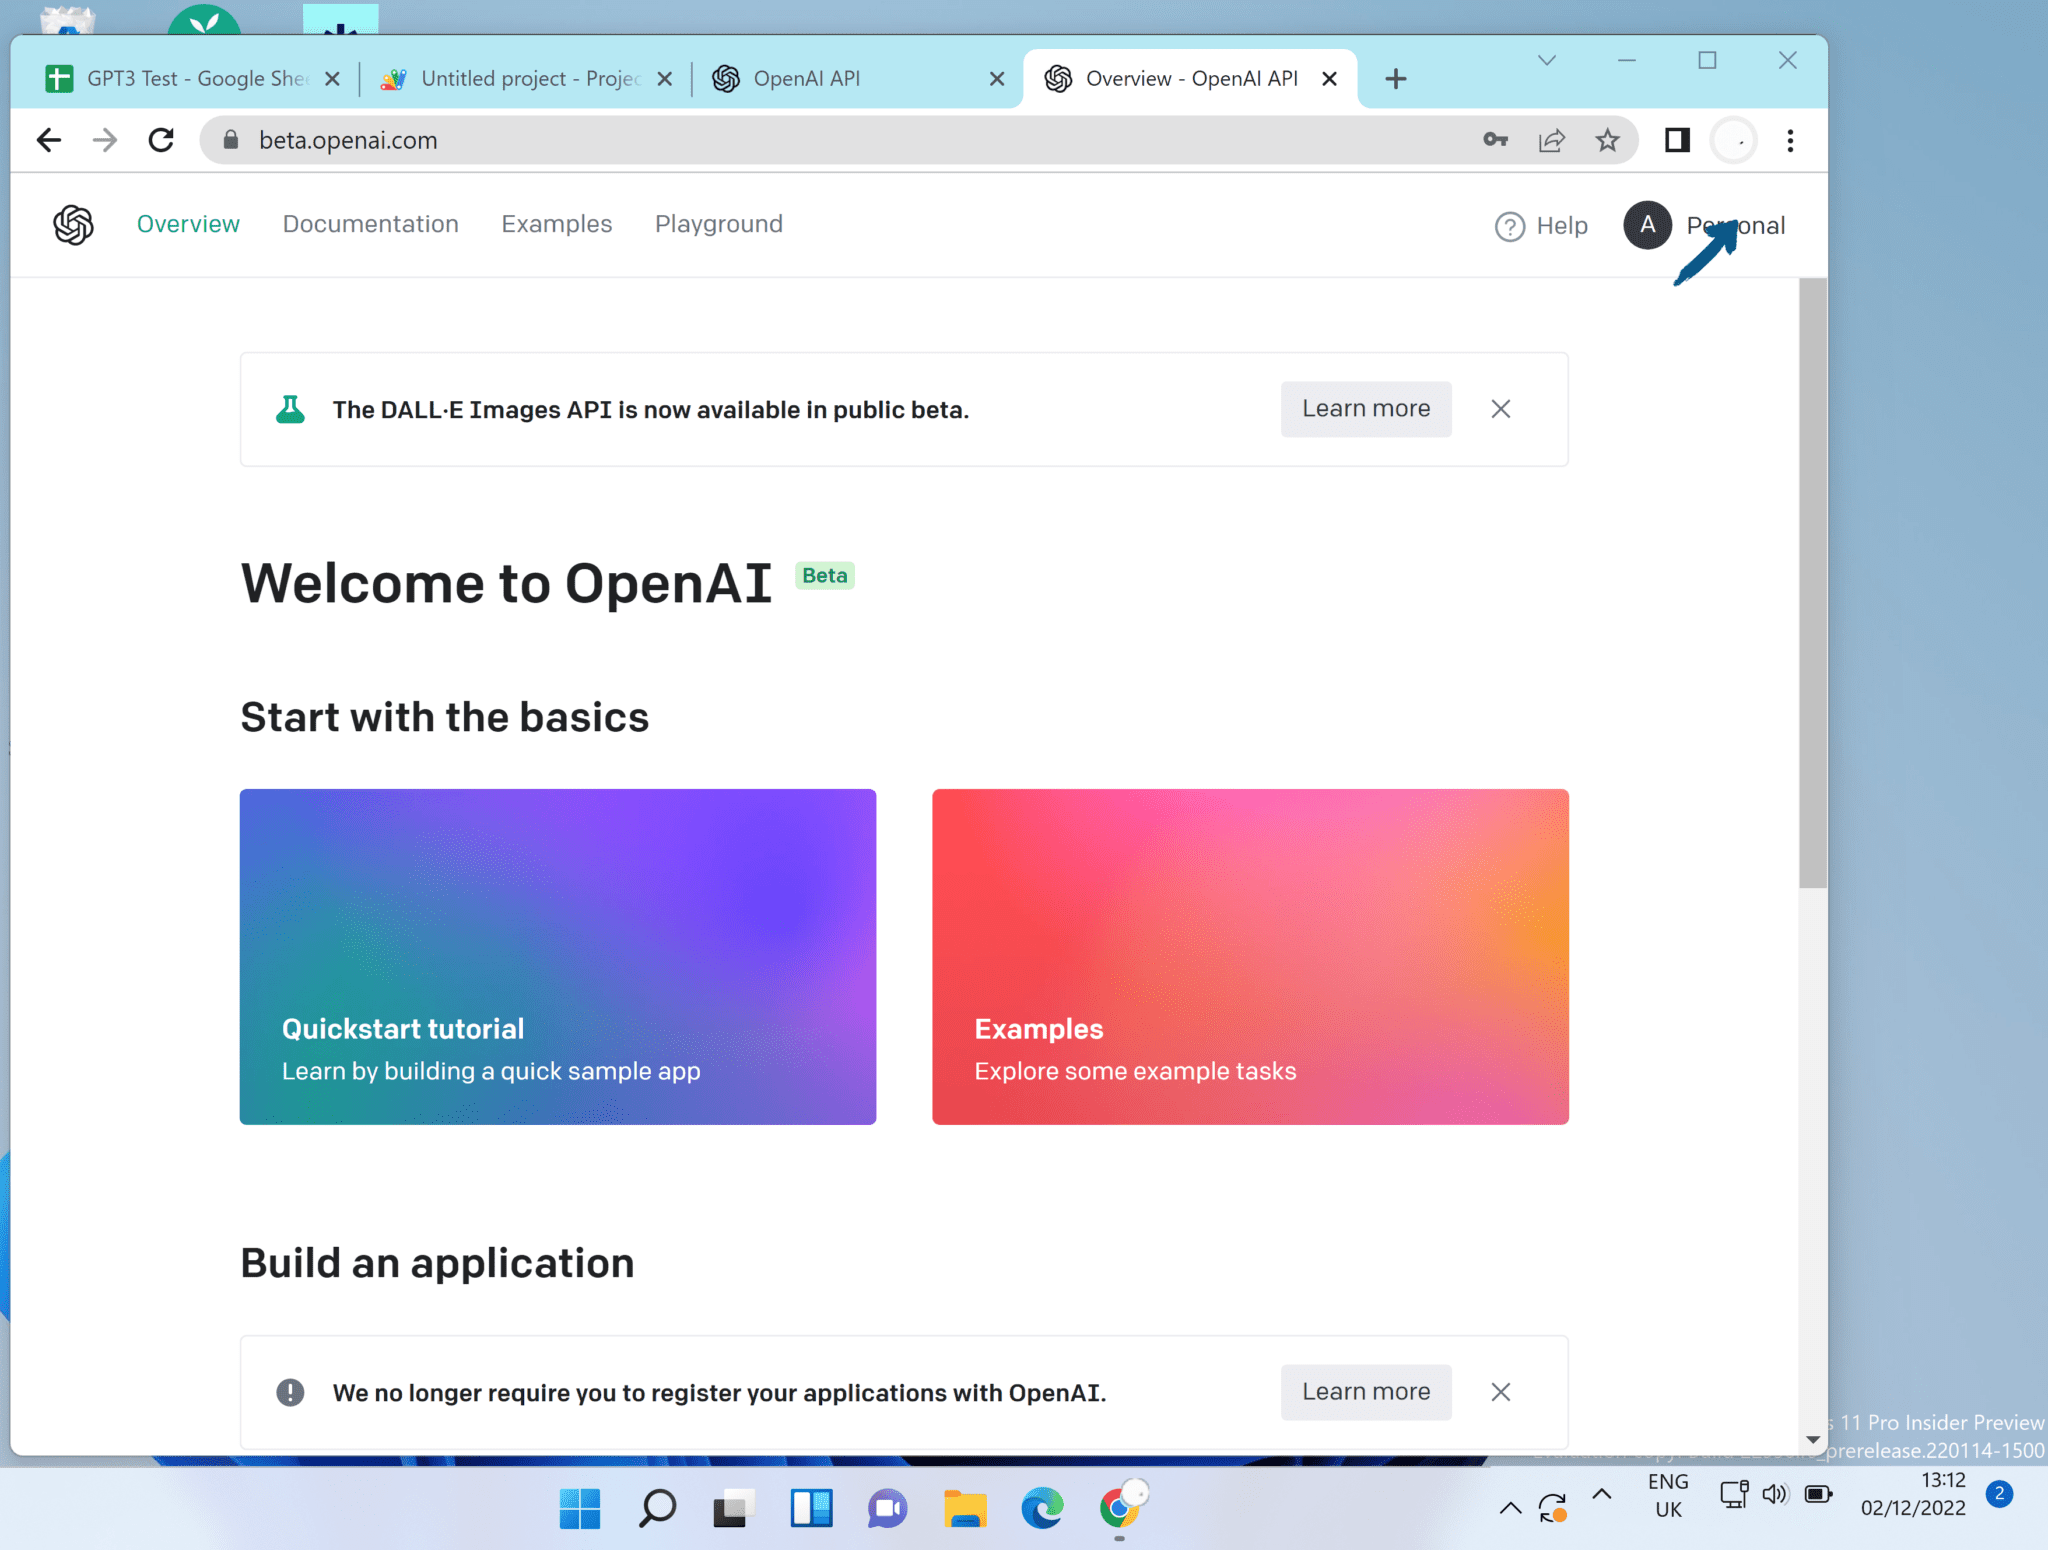Open Task View on the taskbar
2048x1550 pixels.
tap(733, 1508)
